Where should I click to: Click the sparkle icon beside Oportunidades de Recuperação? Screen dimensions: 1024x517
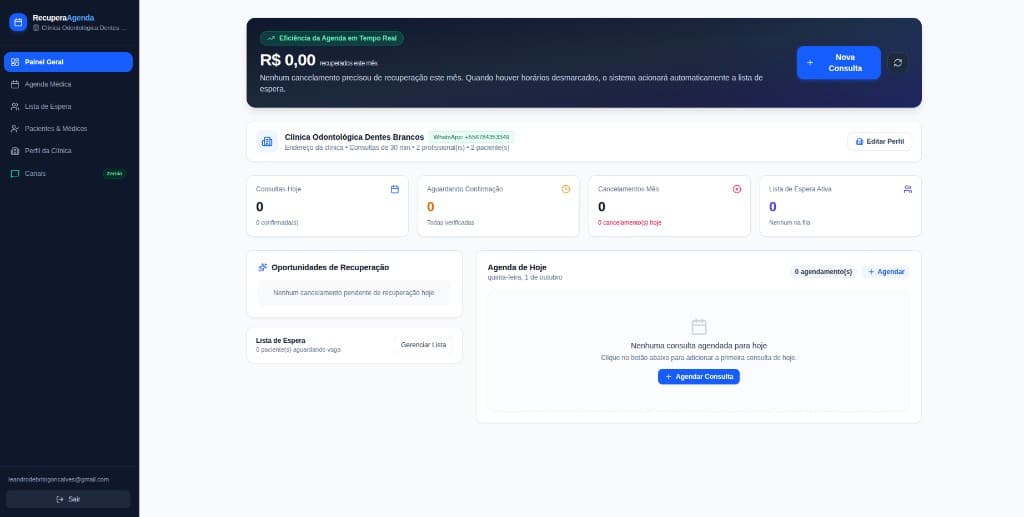pyautogui.click(x=263, y=267)
